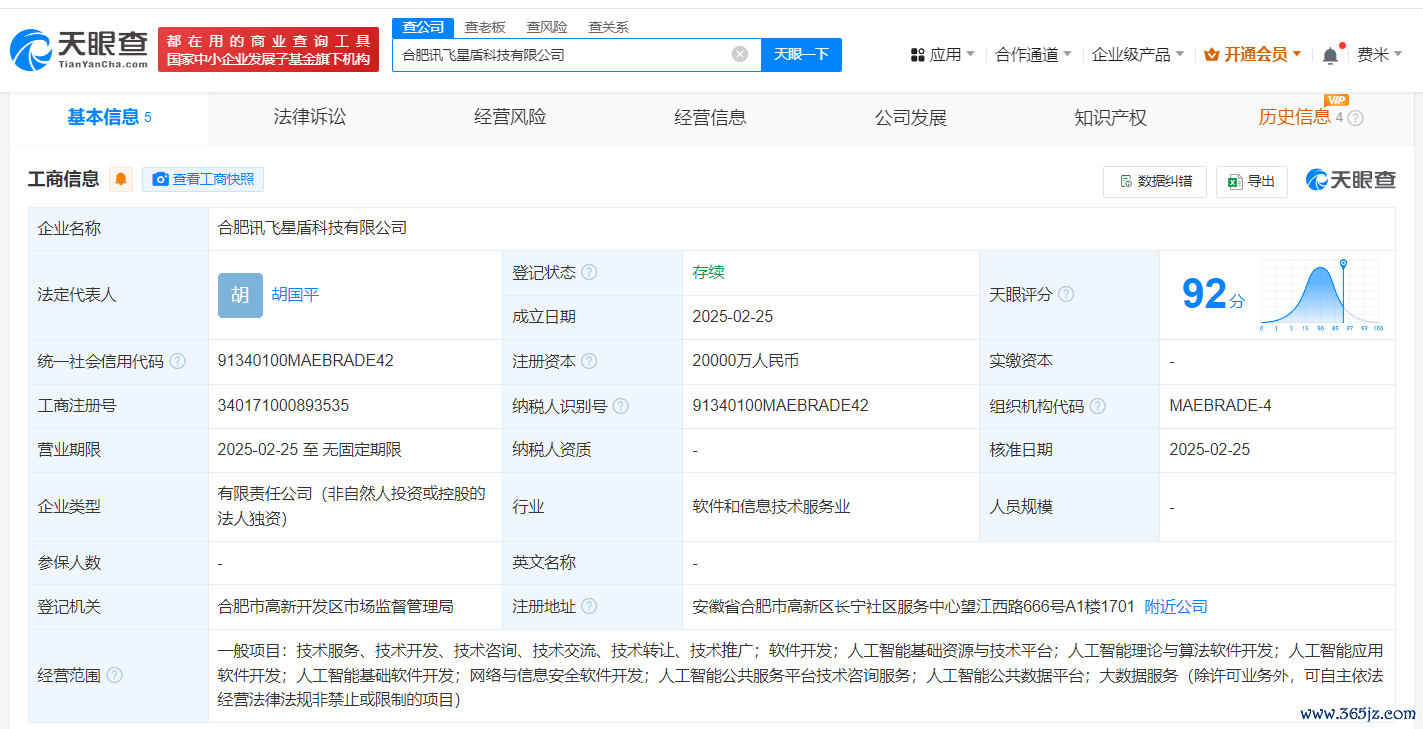Click help icon beside 登记状态

589,272
